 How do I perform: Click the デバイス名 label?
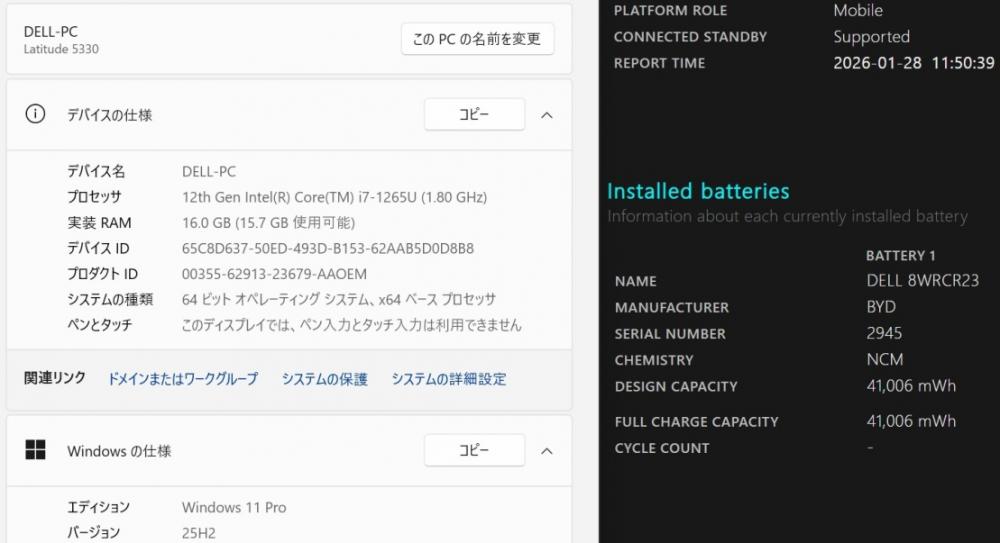tap(96, 172)
